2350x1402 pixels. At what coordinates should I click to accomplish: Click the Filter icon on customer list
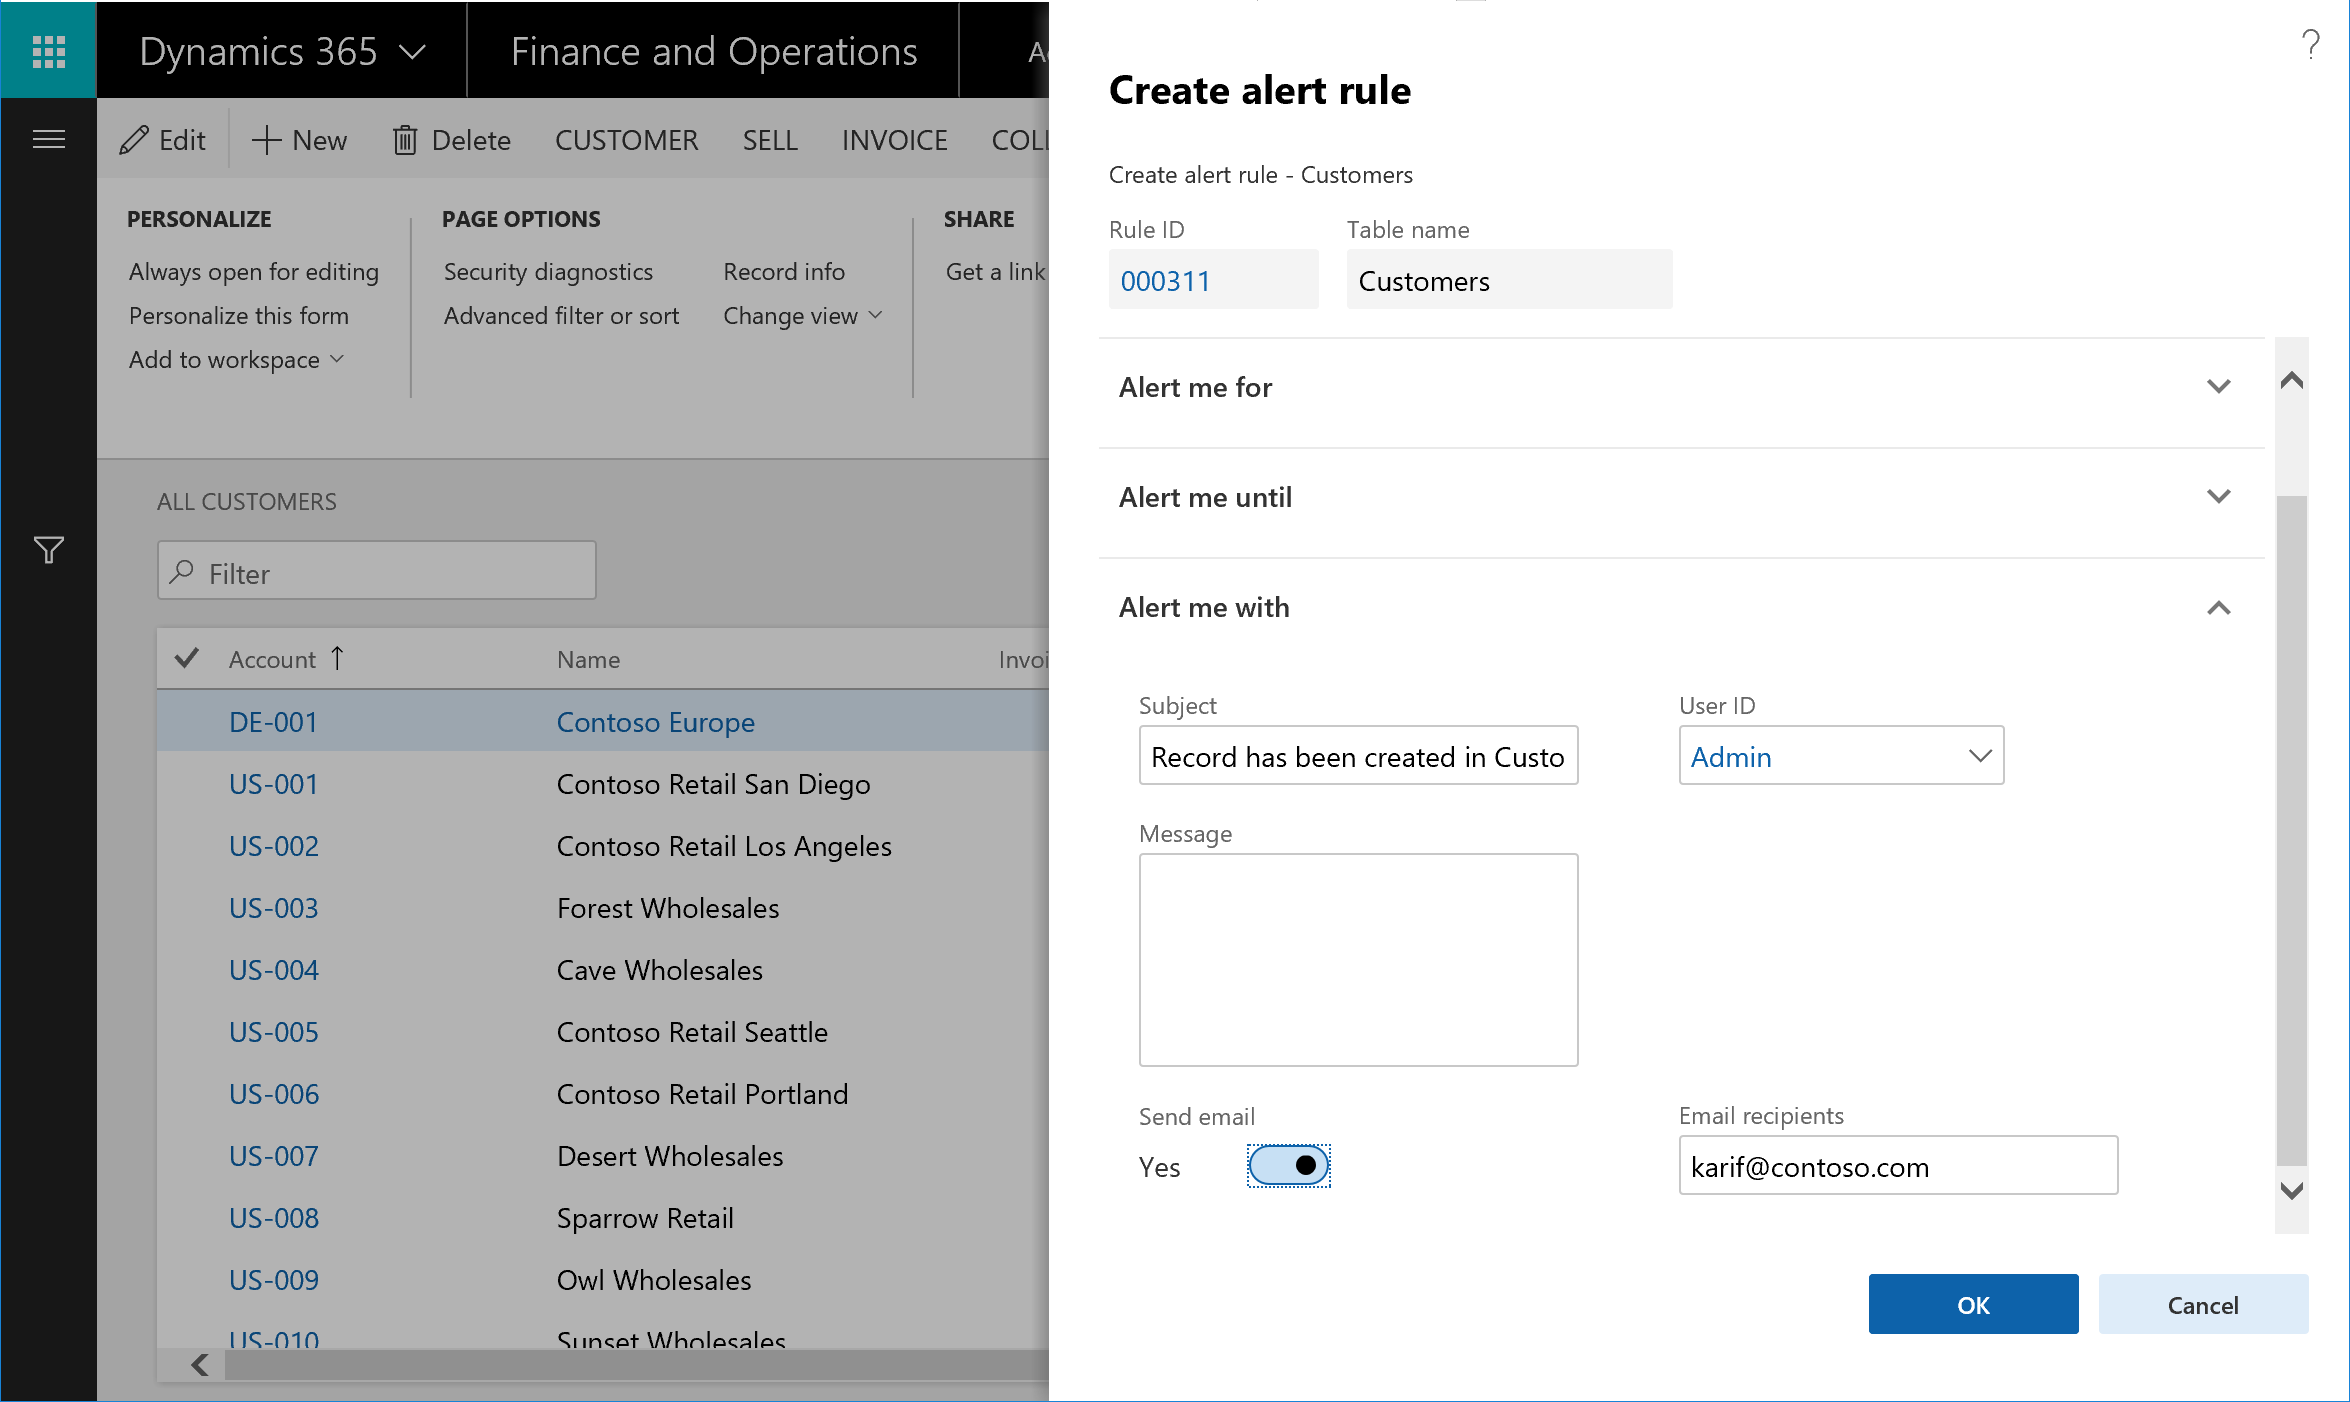tap(48, 549)
